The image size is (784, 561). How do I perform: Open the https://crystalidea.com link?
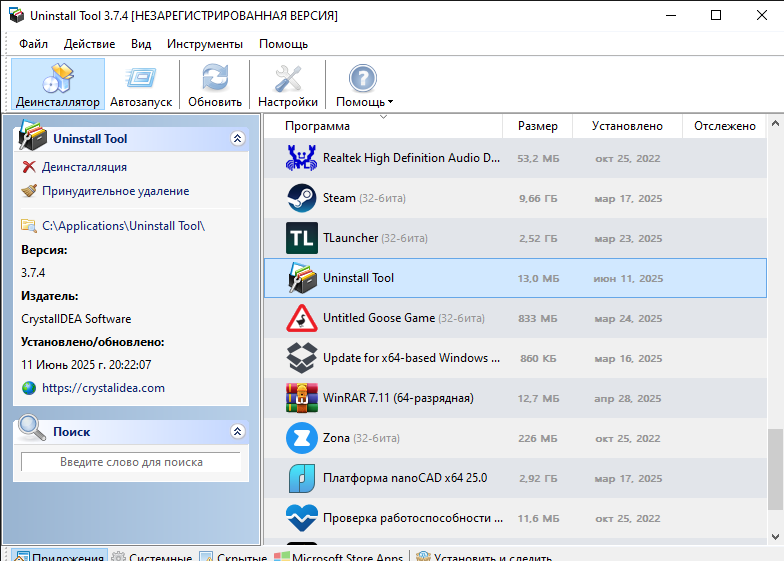pos(103,388)
